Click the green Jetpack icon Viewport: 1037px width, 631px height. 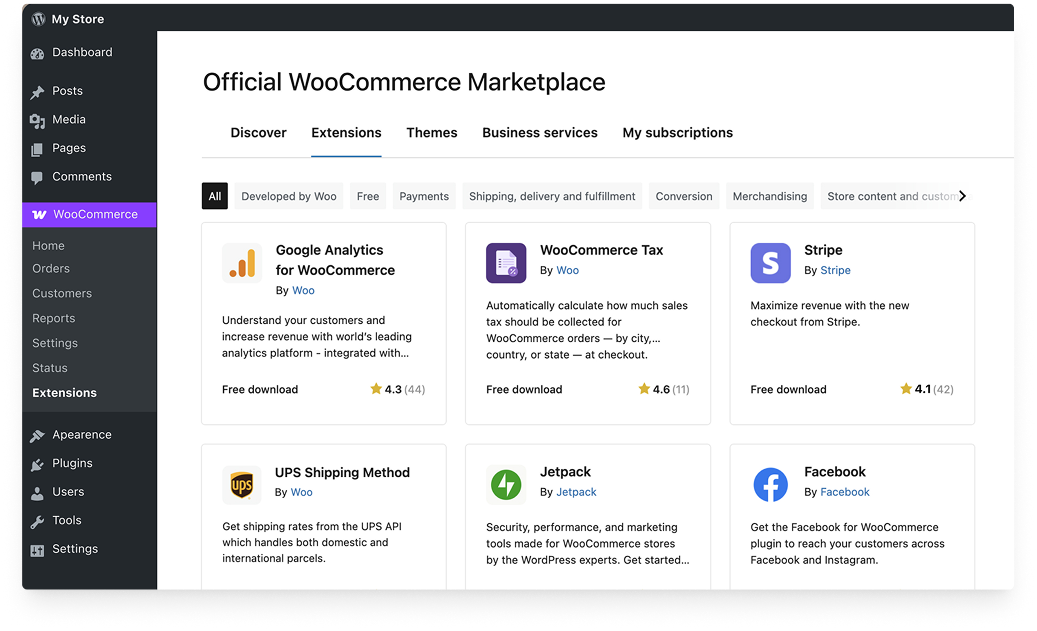coord(506,485)
